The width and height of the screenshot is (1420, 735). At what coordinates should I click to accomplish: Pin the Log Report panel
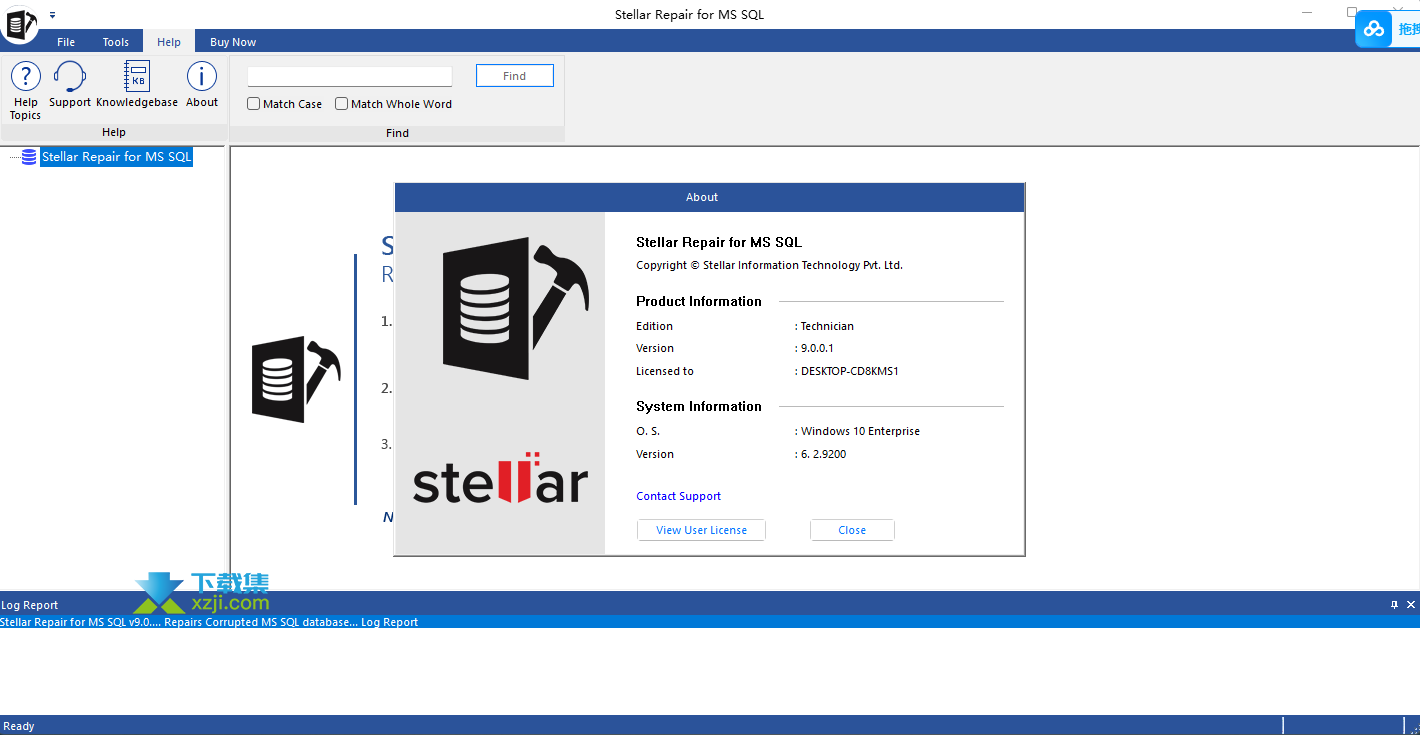click(x=1394, y=605)
